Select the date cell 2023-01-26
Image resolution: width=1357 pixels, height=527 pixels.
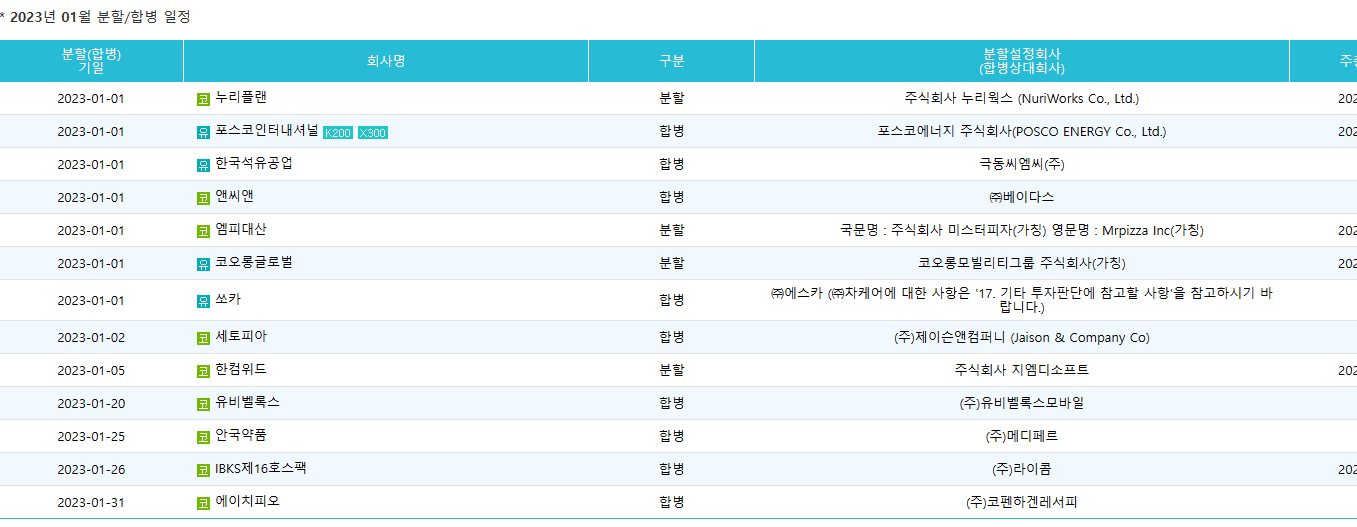(x=91, y=470)
